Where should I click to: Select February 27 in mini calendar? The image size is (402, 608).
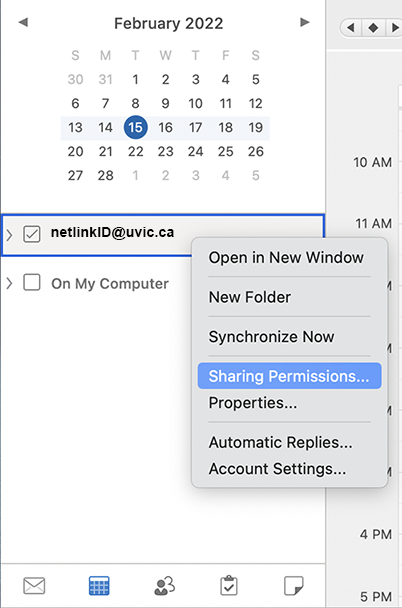click(x=75, y=175)
